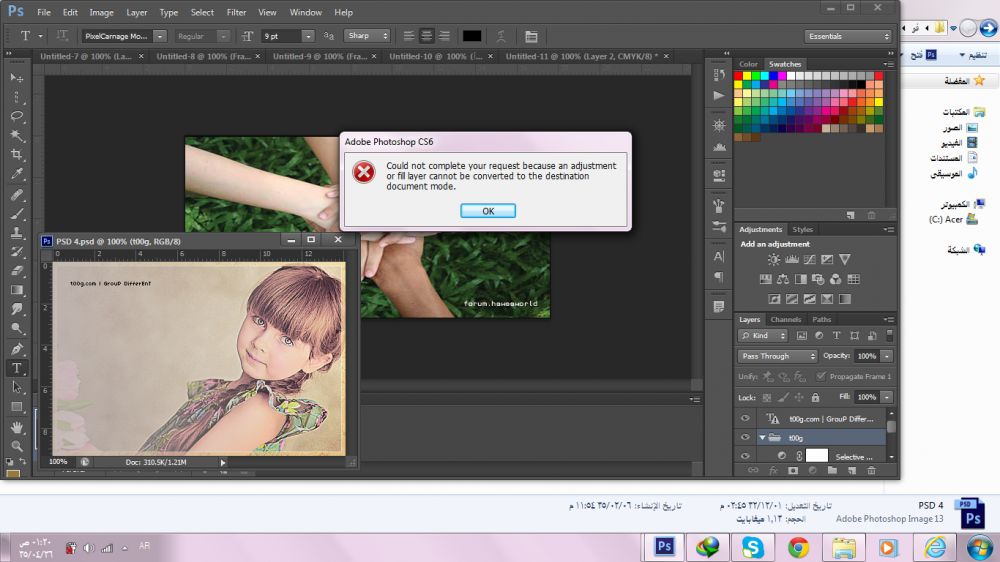1000x562 pixels.
Task: Toggle the Propagate Frame 1 checkbox
Action: [x=821, y=377]
